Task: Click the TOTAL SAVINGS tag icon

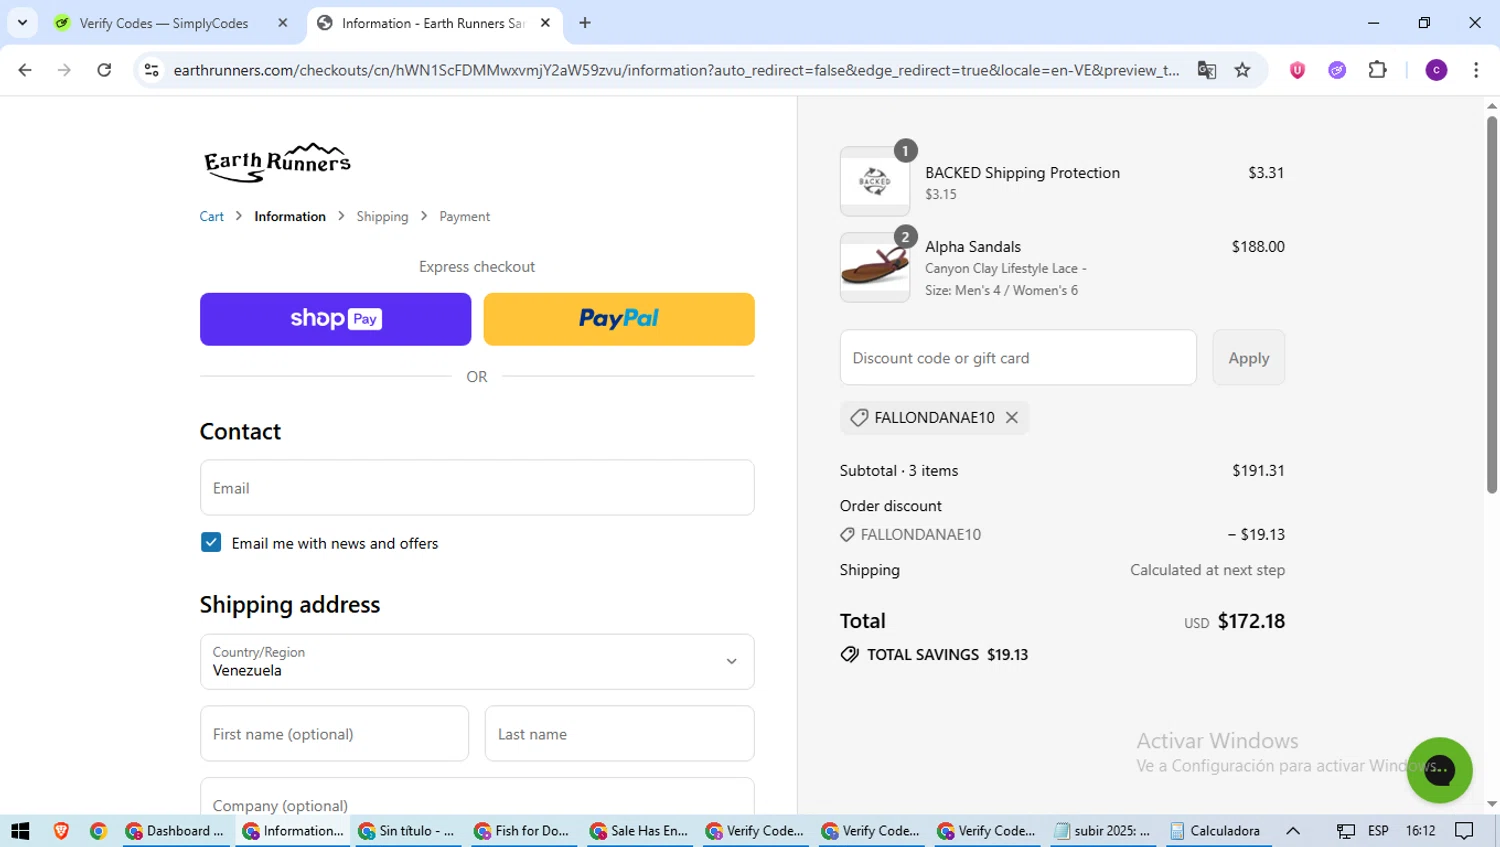Action: tap(850, 655)
